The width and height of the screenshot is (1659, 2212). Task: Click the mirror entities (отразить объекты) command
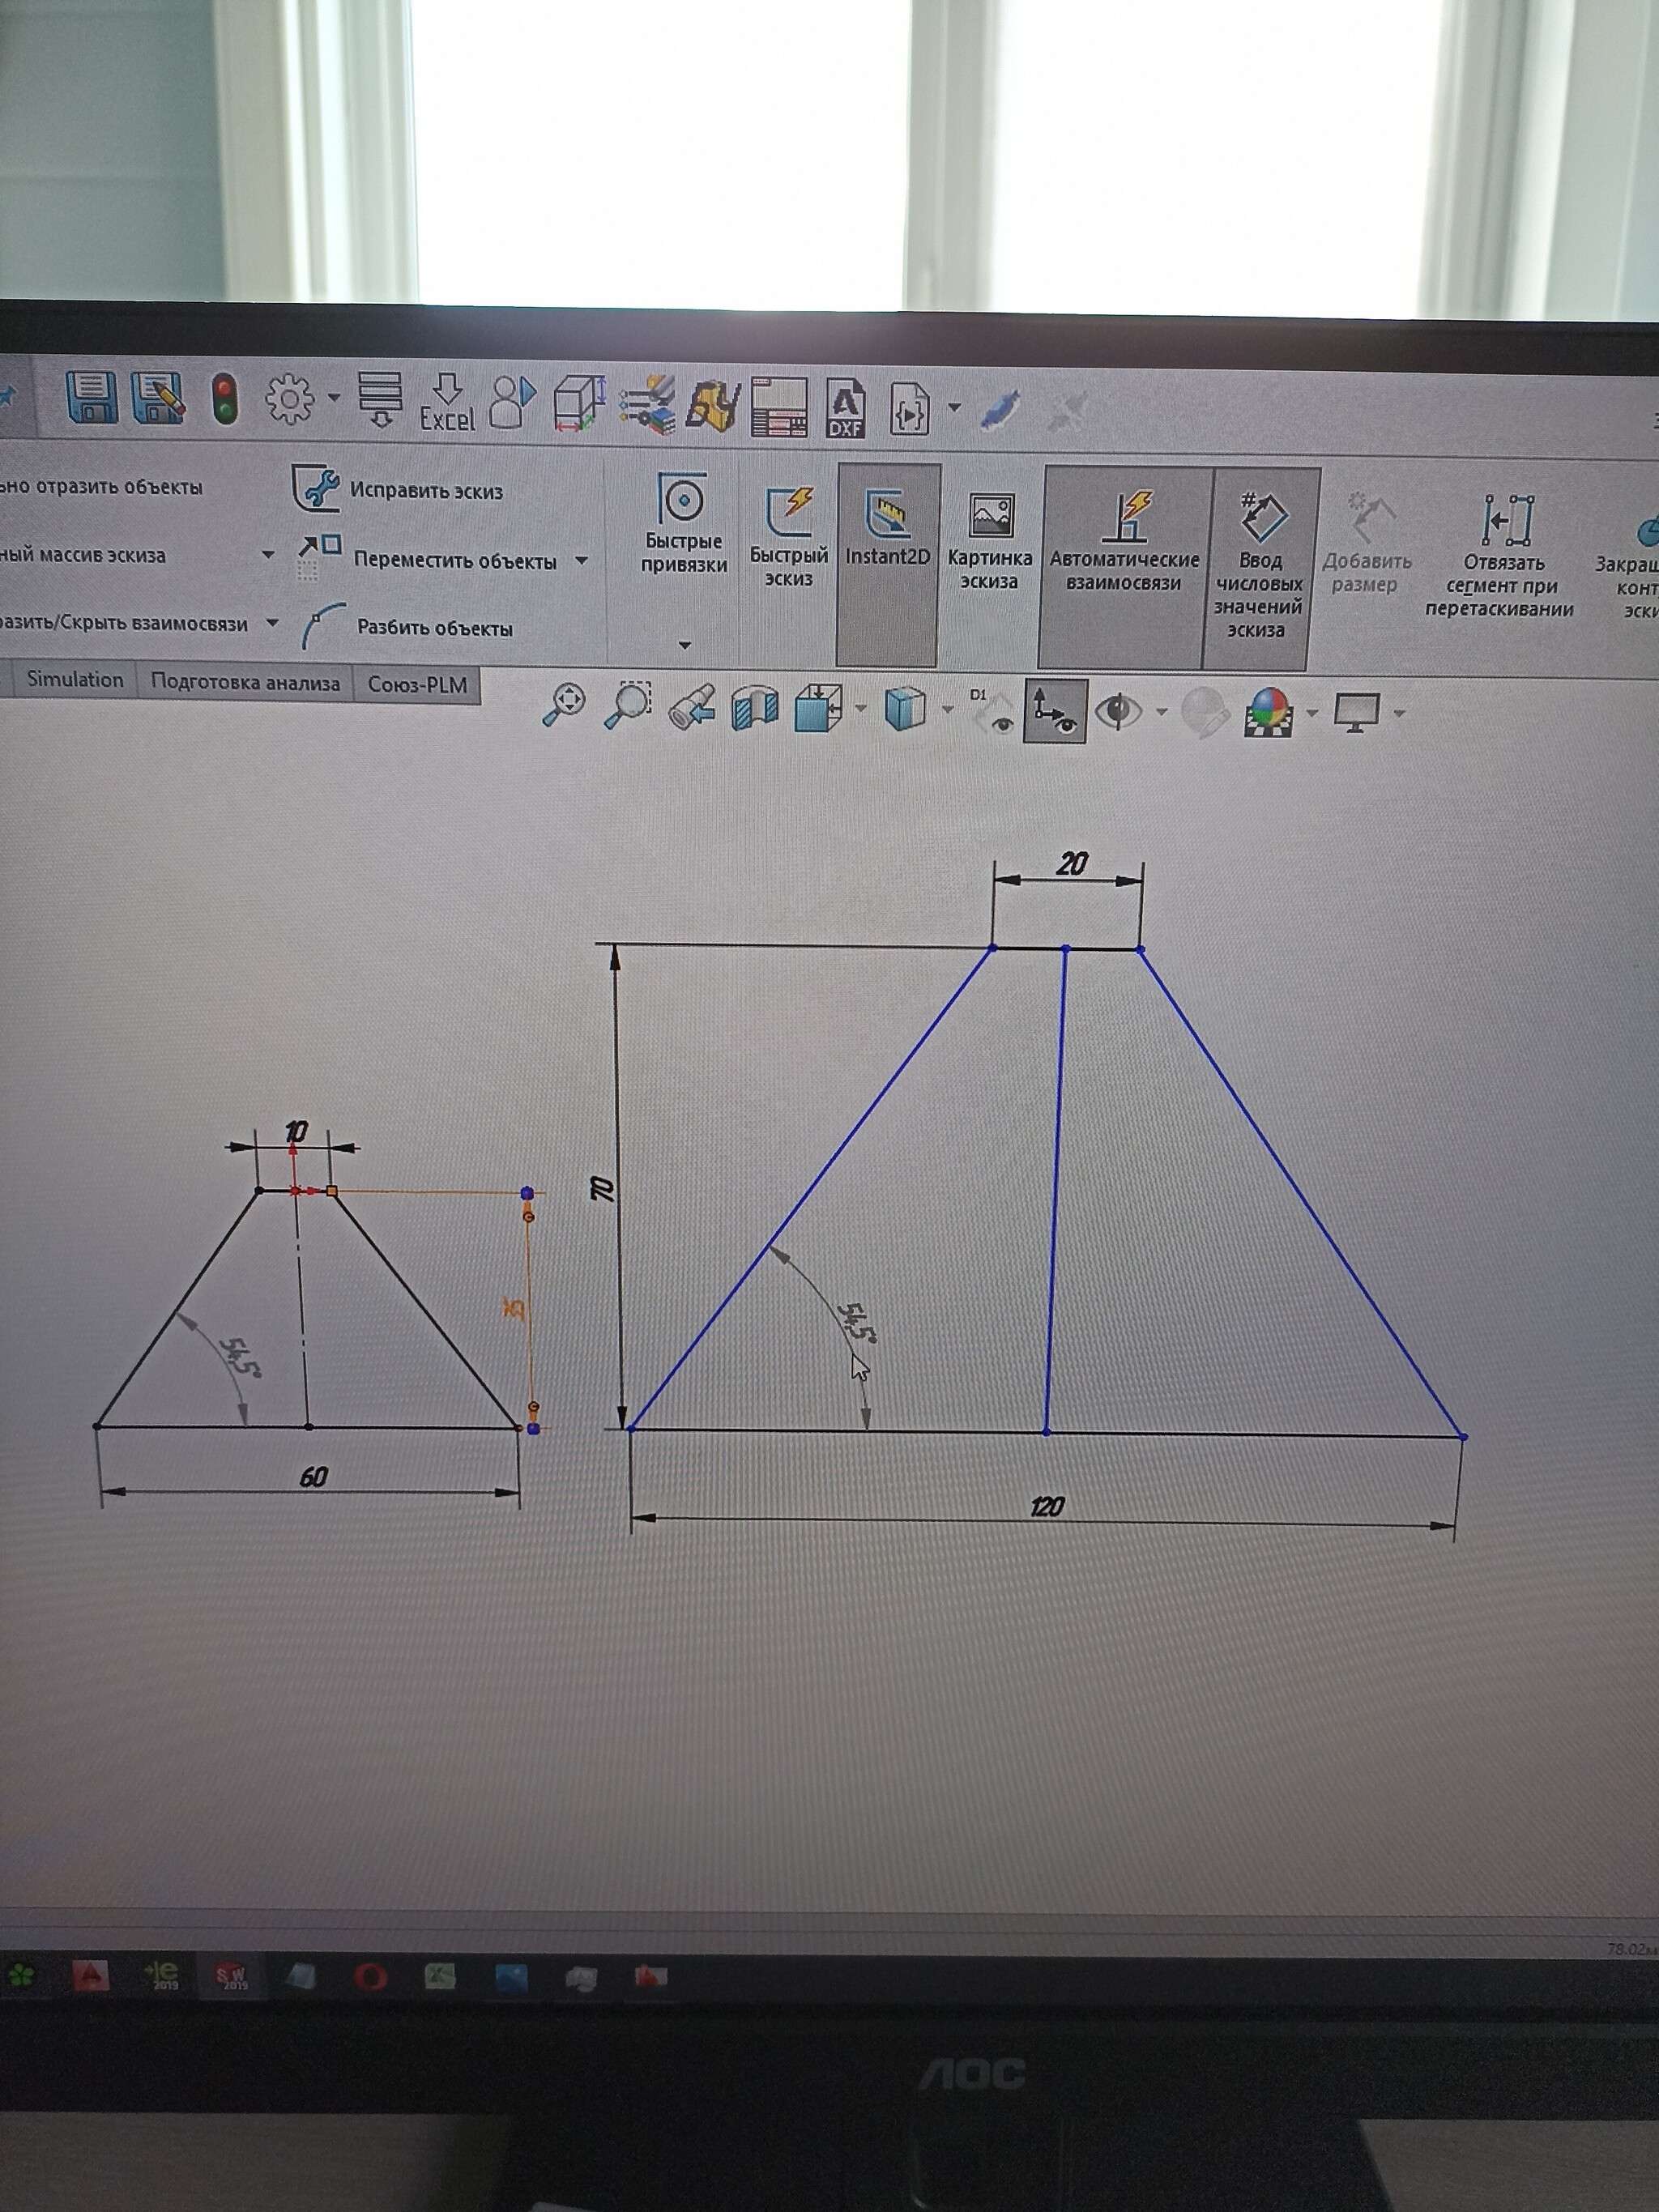coord(101,487)
